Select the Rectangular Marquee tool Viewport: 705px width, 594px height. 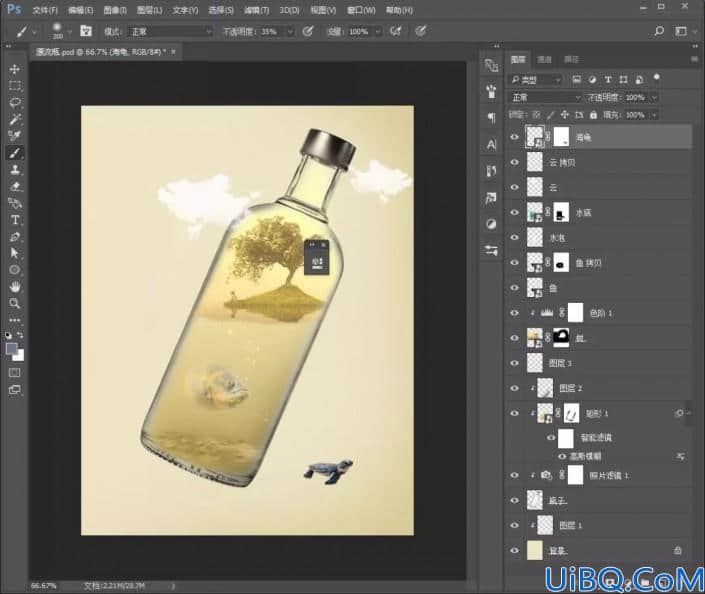pyautogui.click(x=14, y=85)
